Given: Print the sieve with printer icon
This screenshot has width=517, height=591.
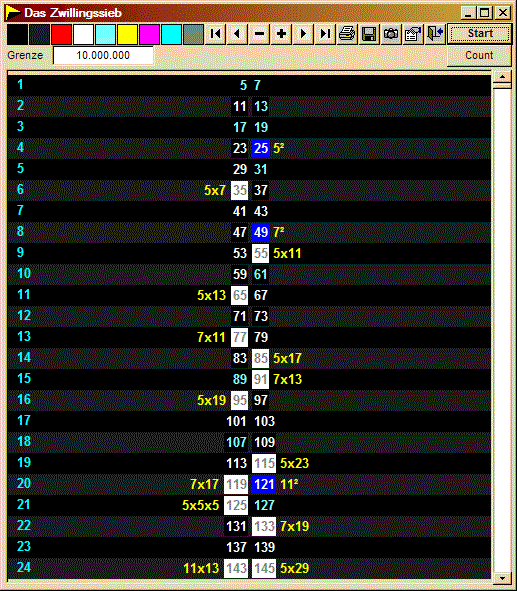Looking at the screenshot, I should [347, 34].
